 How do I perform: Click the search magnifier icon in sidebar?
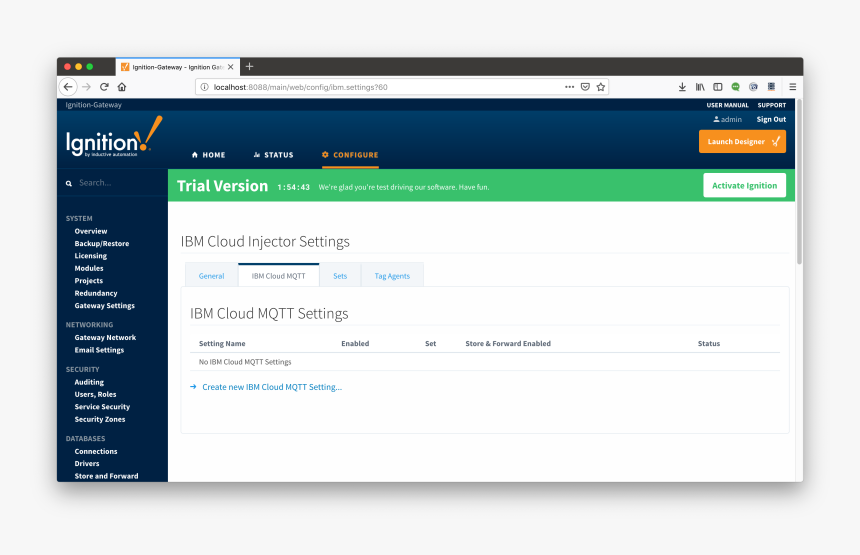coord(69,183)
